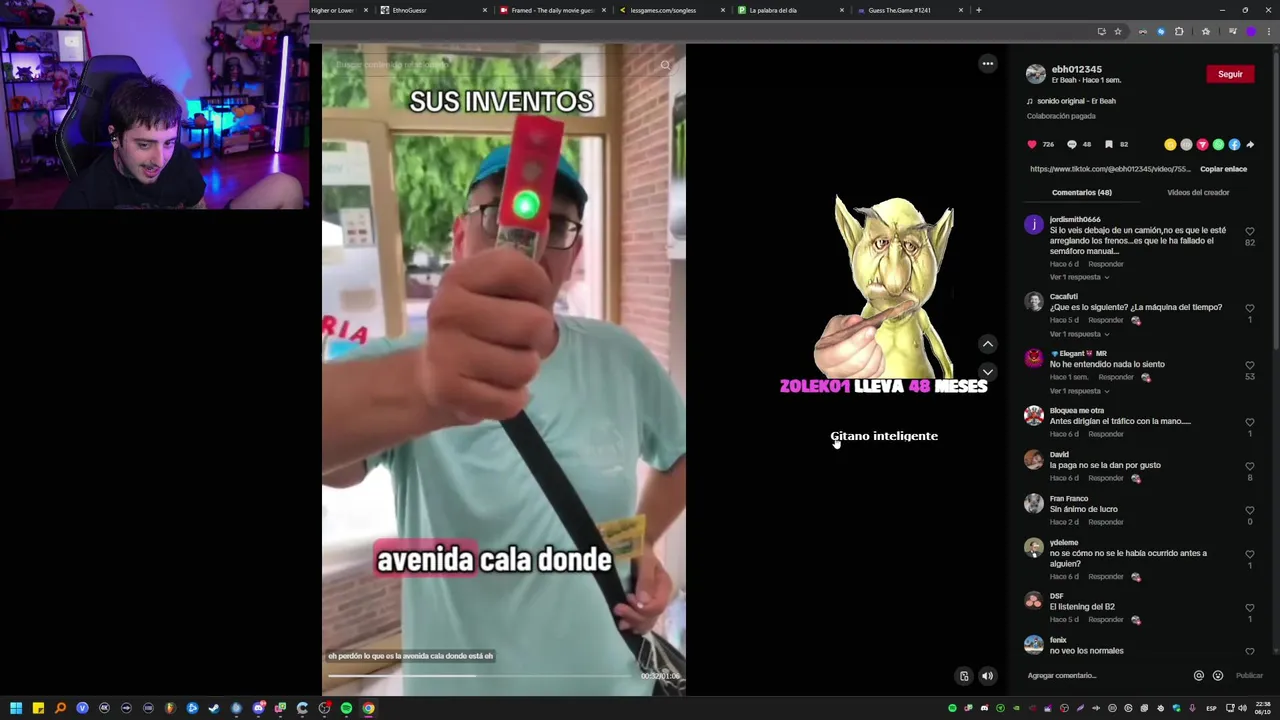Click the TikTok video to pause
The height and width of the screenshot is (720, 1280).
pos(503,370)
